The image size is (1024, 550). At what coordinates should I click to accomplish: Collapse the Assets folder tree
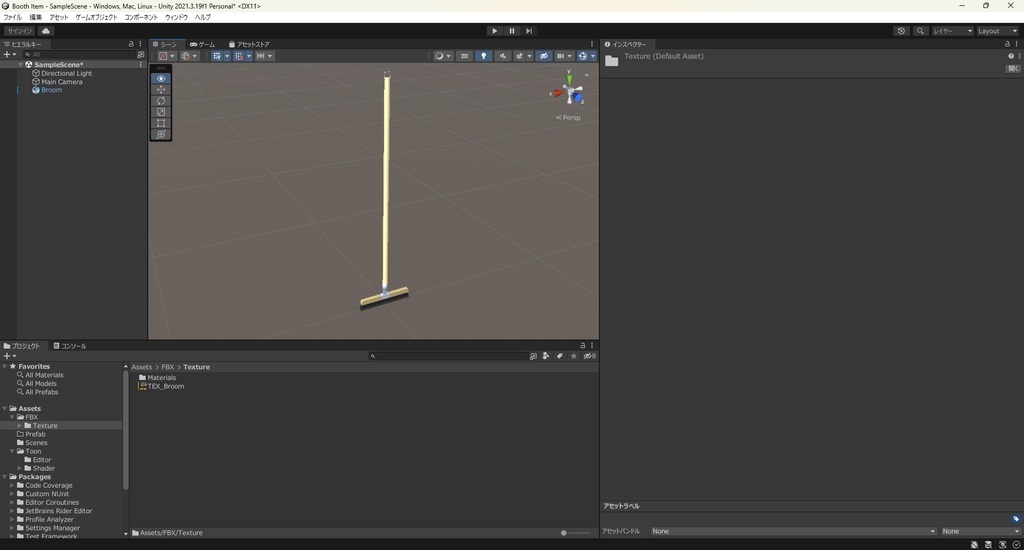(x=5, y=408)
